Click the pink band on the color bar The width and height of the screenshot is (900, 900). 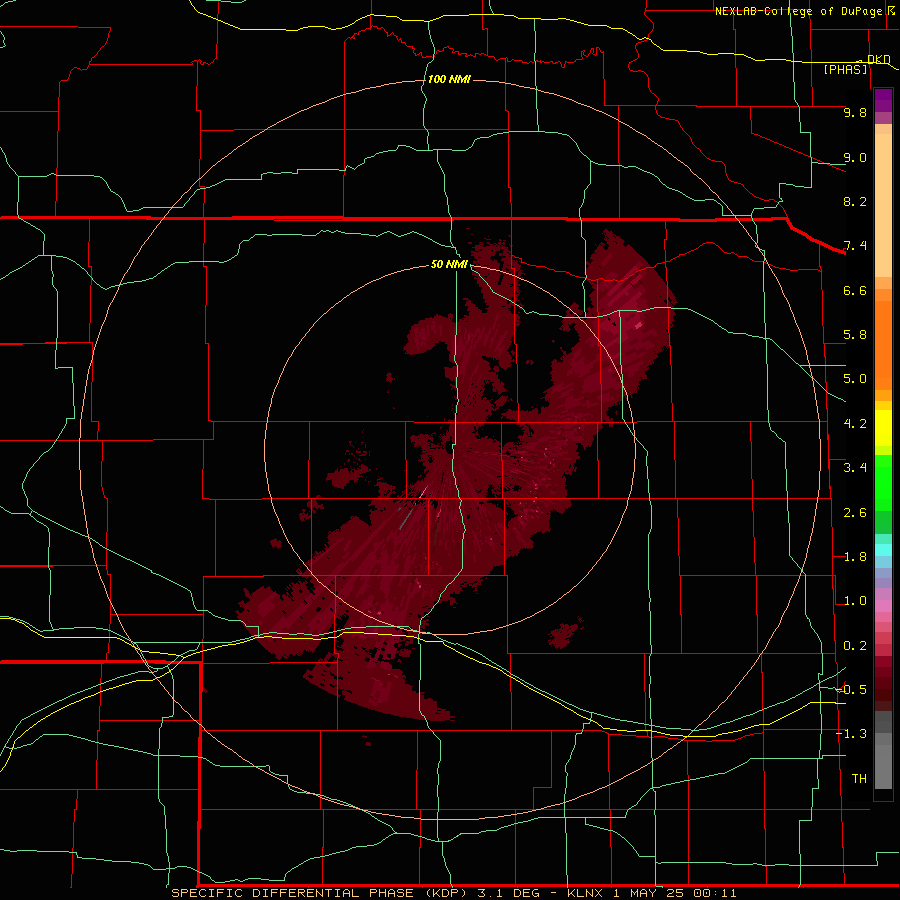pyautogui.click(x=883, y=606)
